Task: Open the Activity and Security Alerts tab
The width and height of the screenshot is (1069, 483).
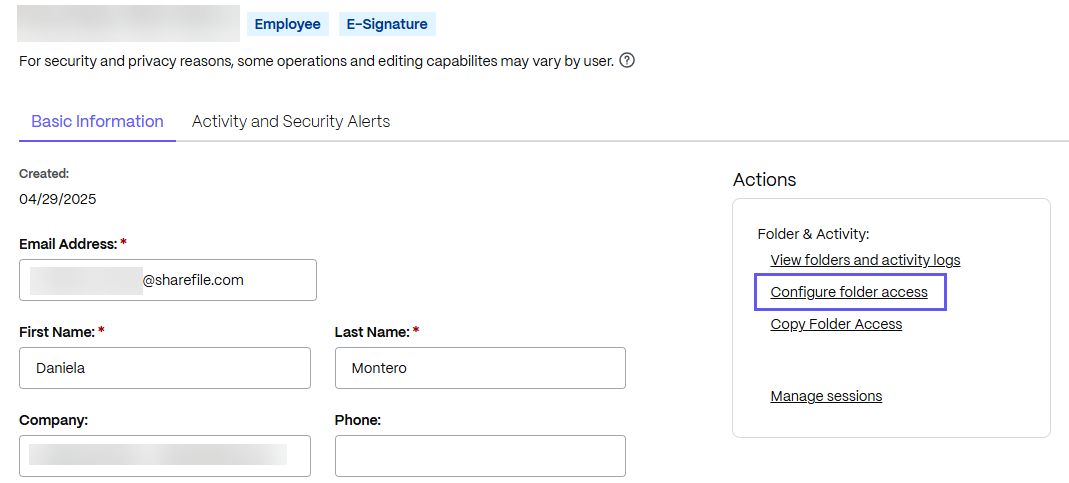Action: tap(291, 122)
